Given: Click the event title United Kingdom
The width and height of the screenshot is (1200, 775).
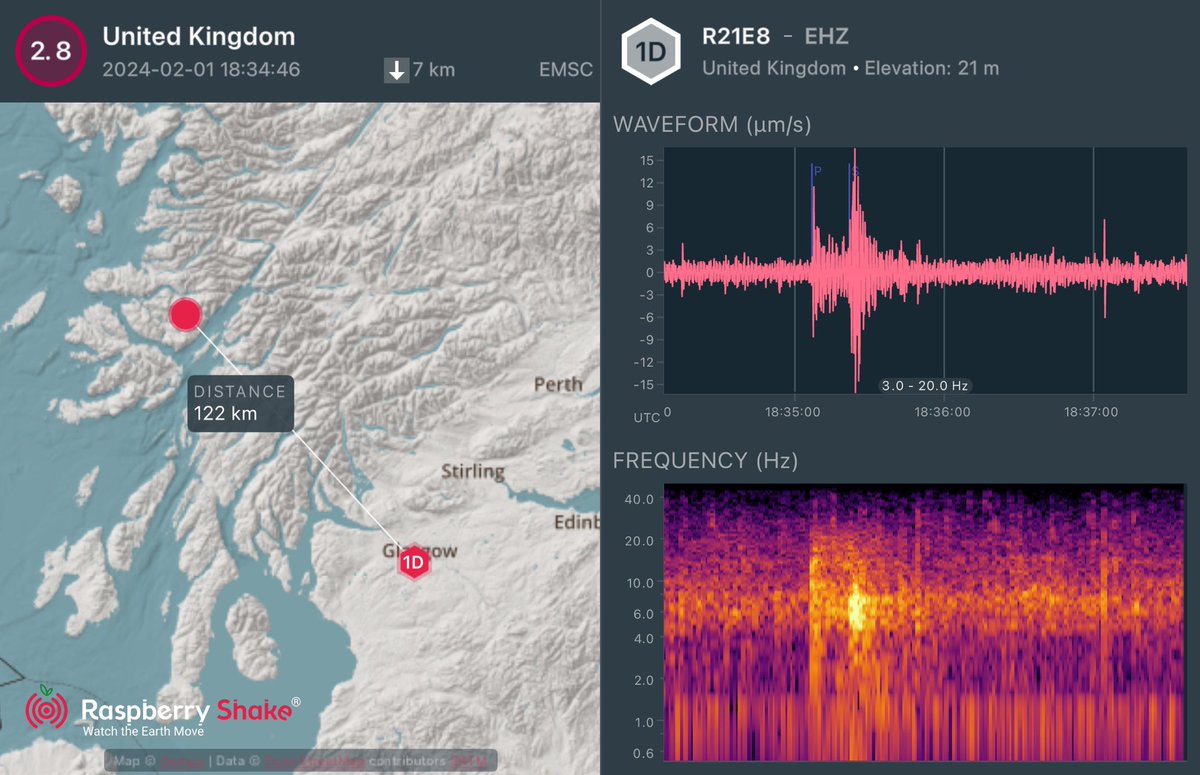Looking at the screenshot, I should 199,37.
